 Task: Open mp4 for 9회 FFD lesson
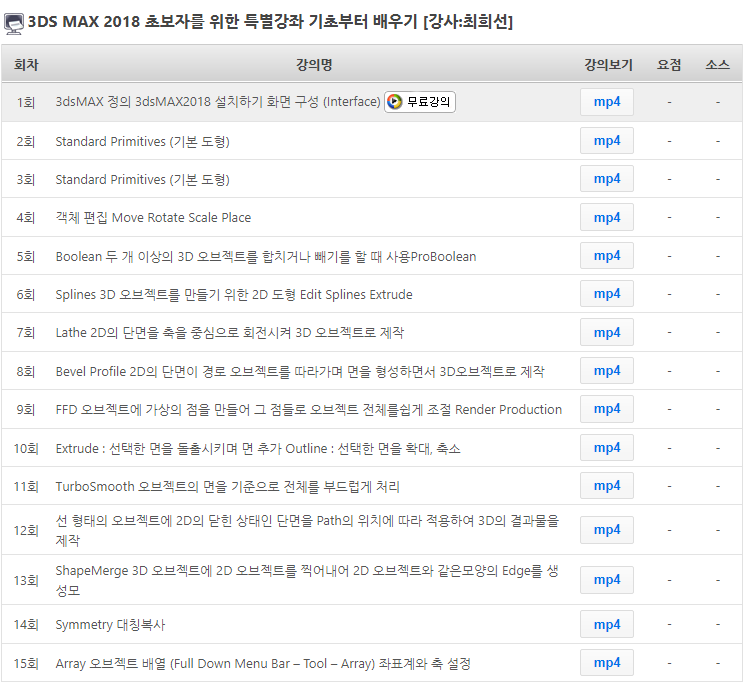[x=607, y=409]
